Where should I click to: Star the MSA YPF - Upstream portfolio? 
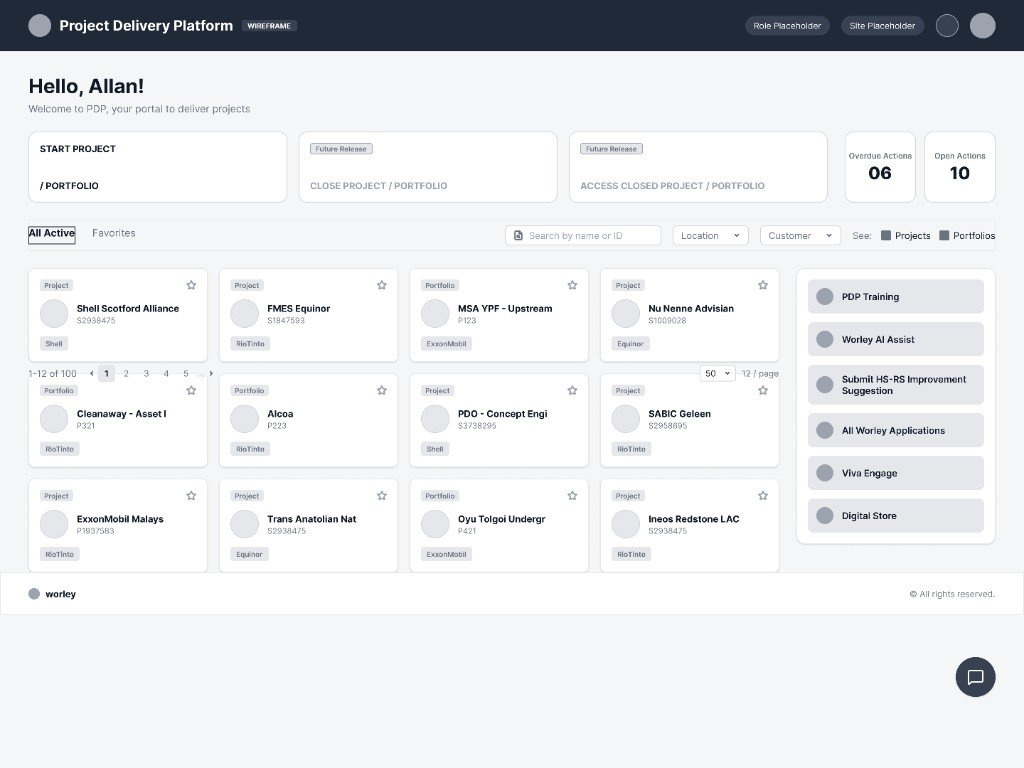pos(573,285)
